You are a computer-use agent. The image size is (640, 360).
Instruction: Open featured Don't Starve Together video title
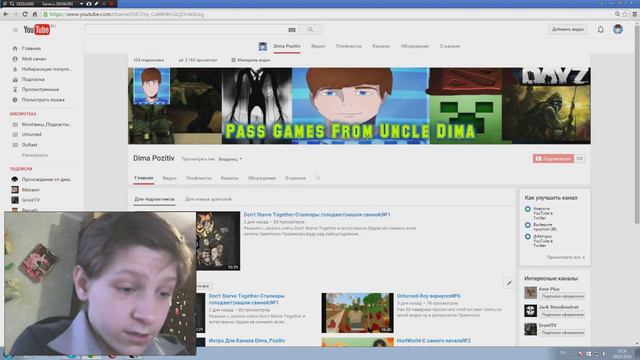[317, 214]
